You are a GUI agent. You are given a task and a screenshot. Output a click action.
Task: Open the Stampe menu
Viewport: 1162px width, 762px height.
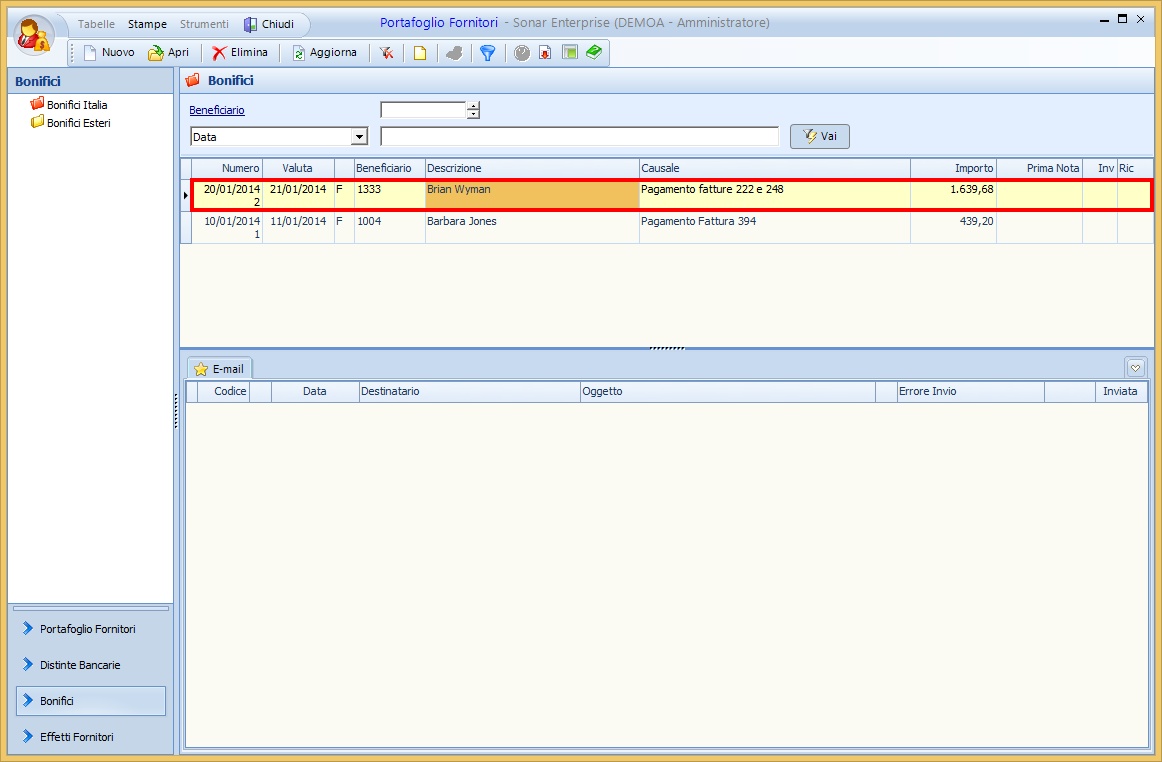(x=147, y=24)
